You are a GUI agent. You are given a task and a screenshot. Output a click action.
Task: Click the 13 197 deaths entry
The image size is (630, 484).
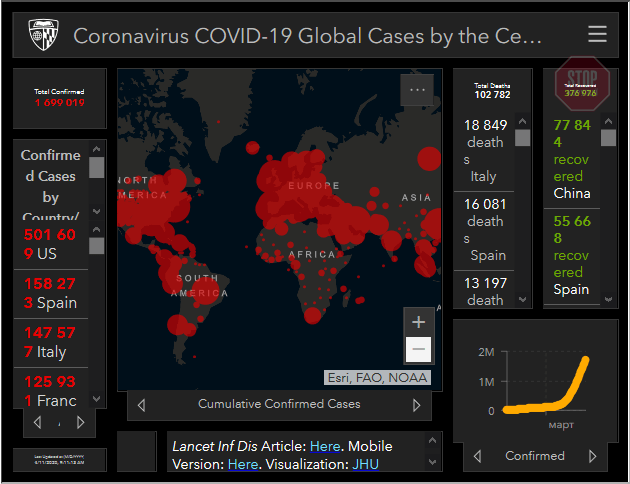pyautogui.click(x=484, y=291)
